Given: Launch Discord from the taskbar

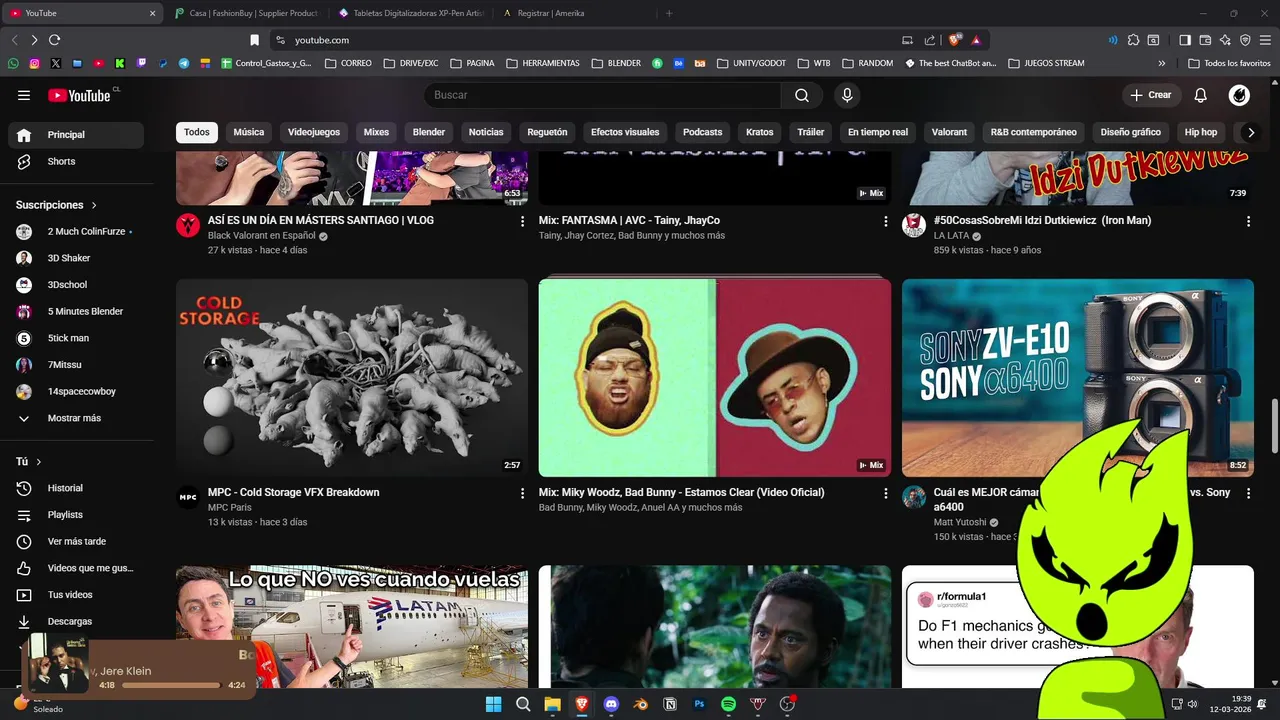Looking at the screenshot, I should tap(611, 704).
